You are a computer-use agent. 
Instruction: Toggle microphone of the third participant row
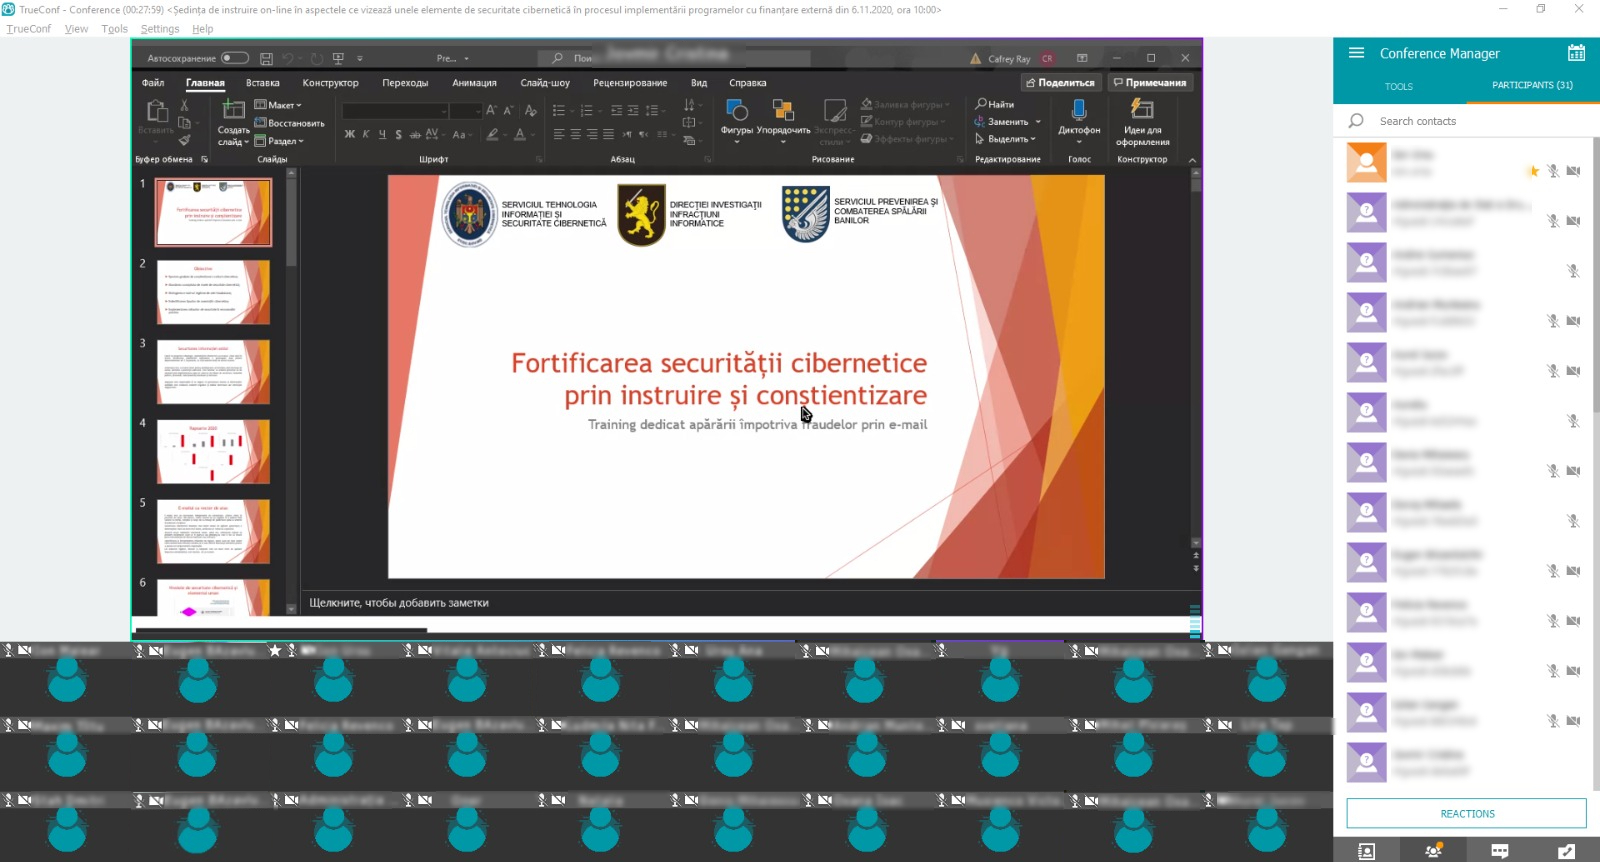point(1573,271)
